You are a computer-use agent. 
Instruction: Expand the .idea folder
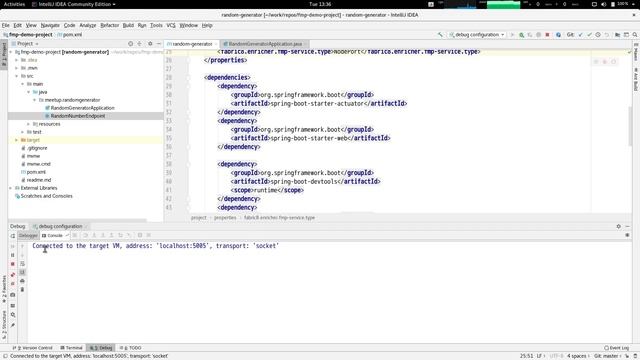tap(17, 60)
